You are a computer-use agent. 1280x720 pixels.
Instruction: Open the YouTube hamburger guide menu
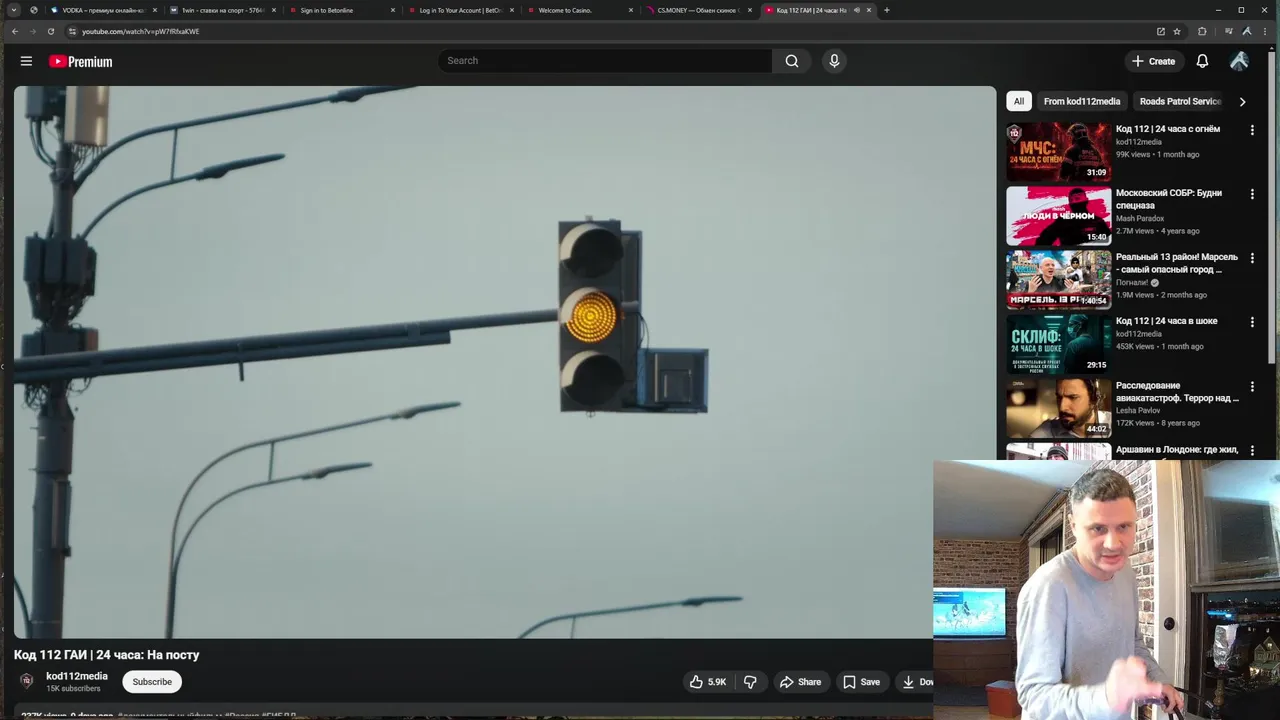coord(26,61)
